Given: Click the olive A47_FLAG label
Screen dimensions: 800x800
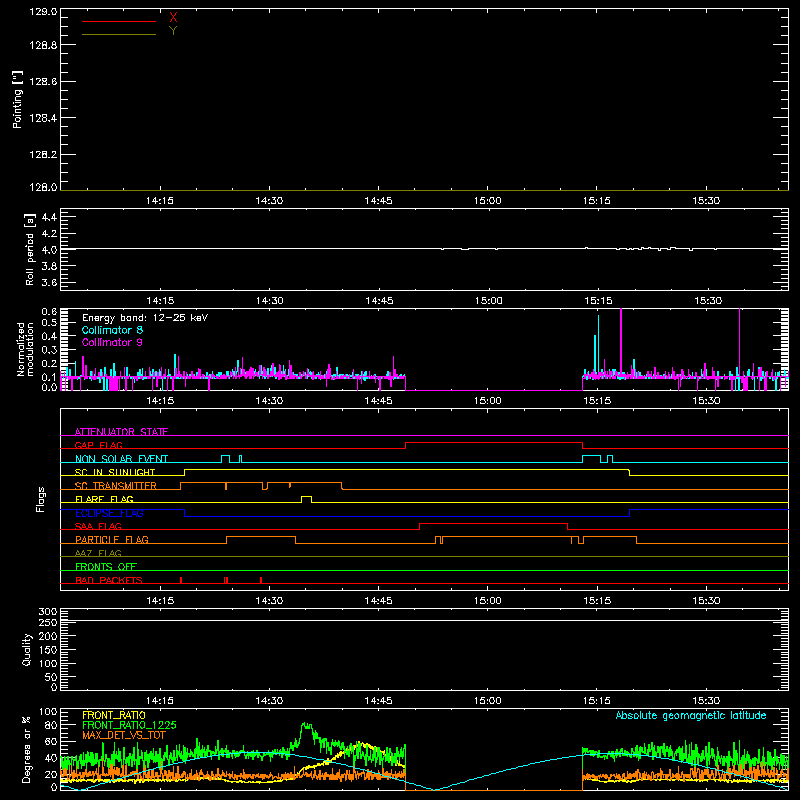Looking at the screenshot, I should (98, 553).
